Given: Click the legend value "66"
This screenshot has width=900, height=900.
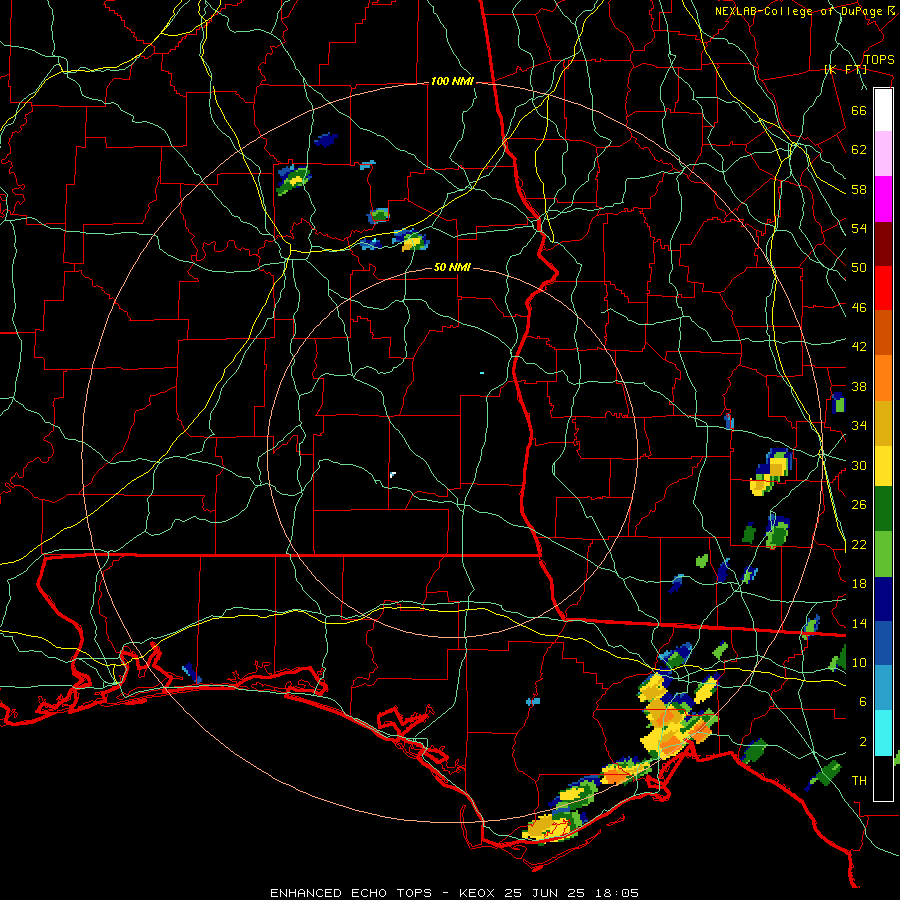Looking at the screenshot, I should point(859,110).
